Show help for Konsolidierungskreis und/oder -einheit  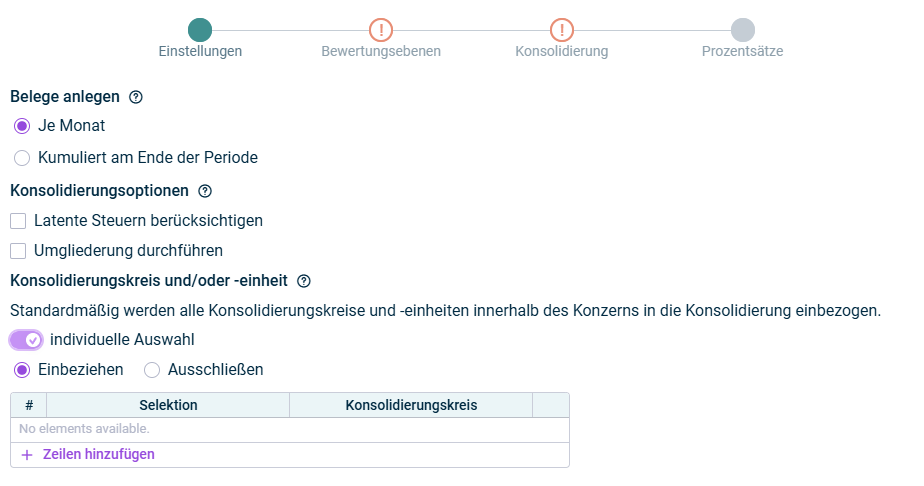click(x=304, y=282)
